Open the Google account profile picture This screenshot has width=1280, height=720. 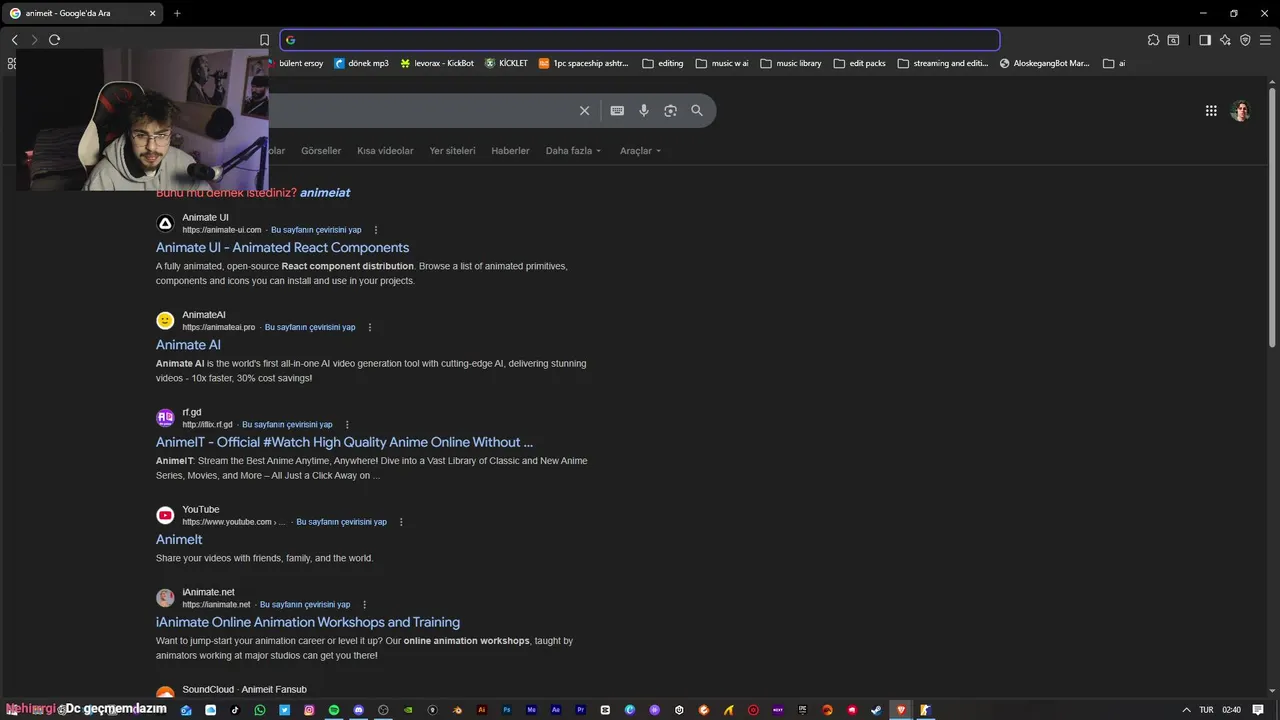[x=1241, y=111]
